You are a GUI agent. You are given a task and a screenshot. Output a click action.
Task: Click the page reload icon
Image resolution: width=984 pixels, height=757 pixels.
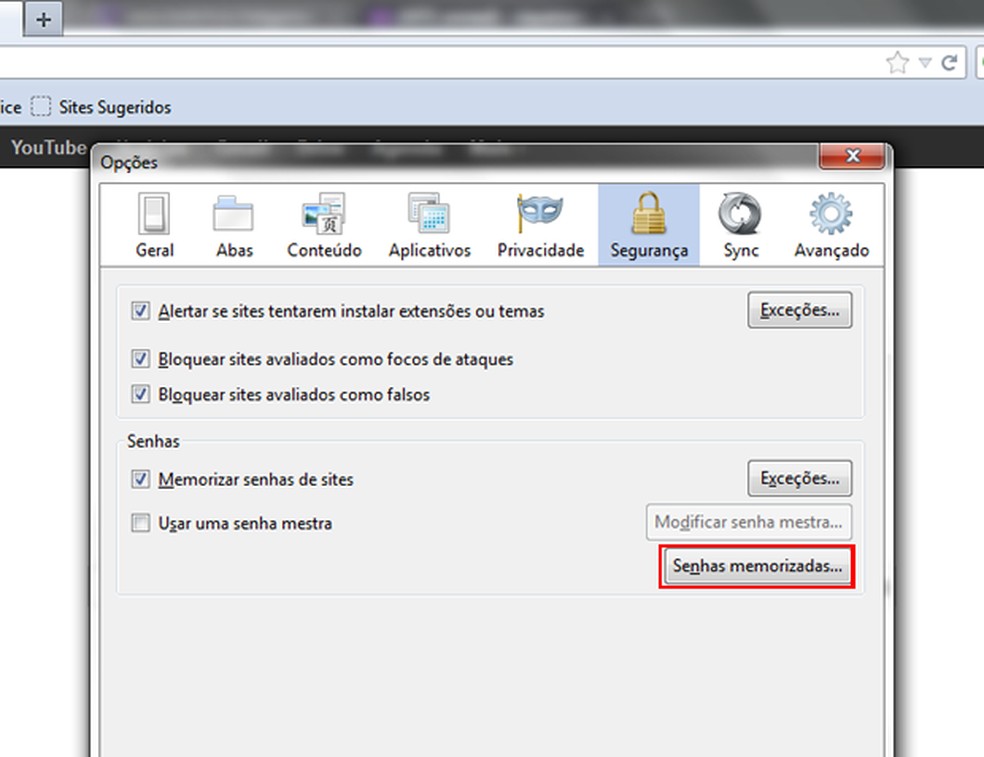(x=948, y=62)
